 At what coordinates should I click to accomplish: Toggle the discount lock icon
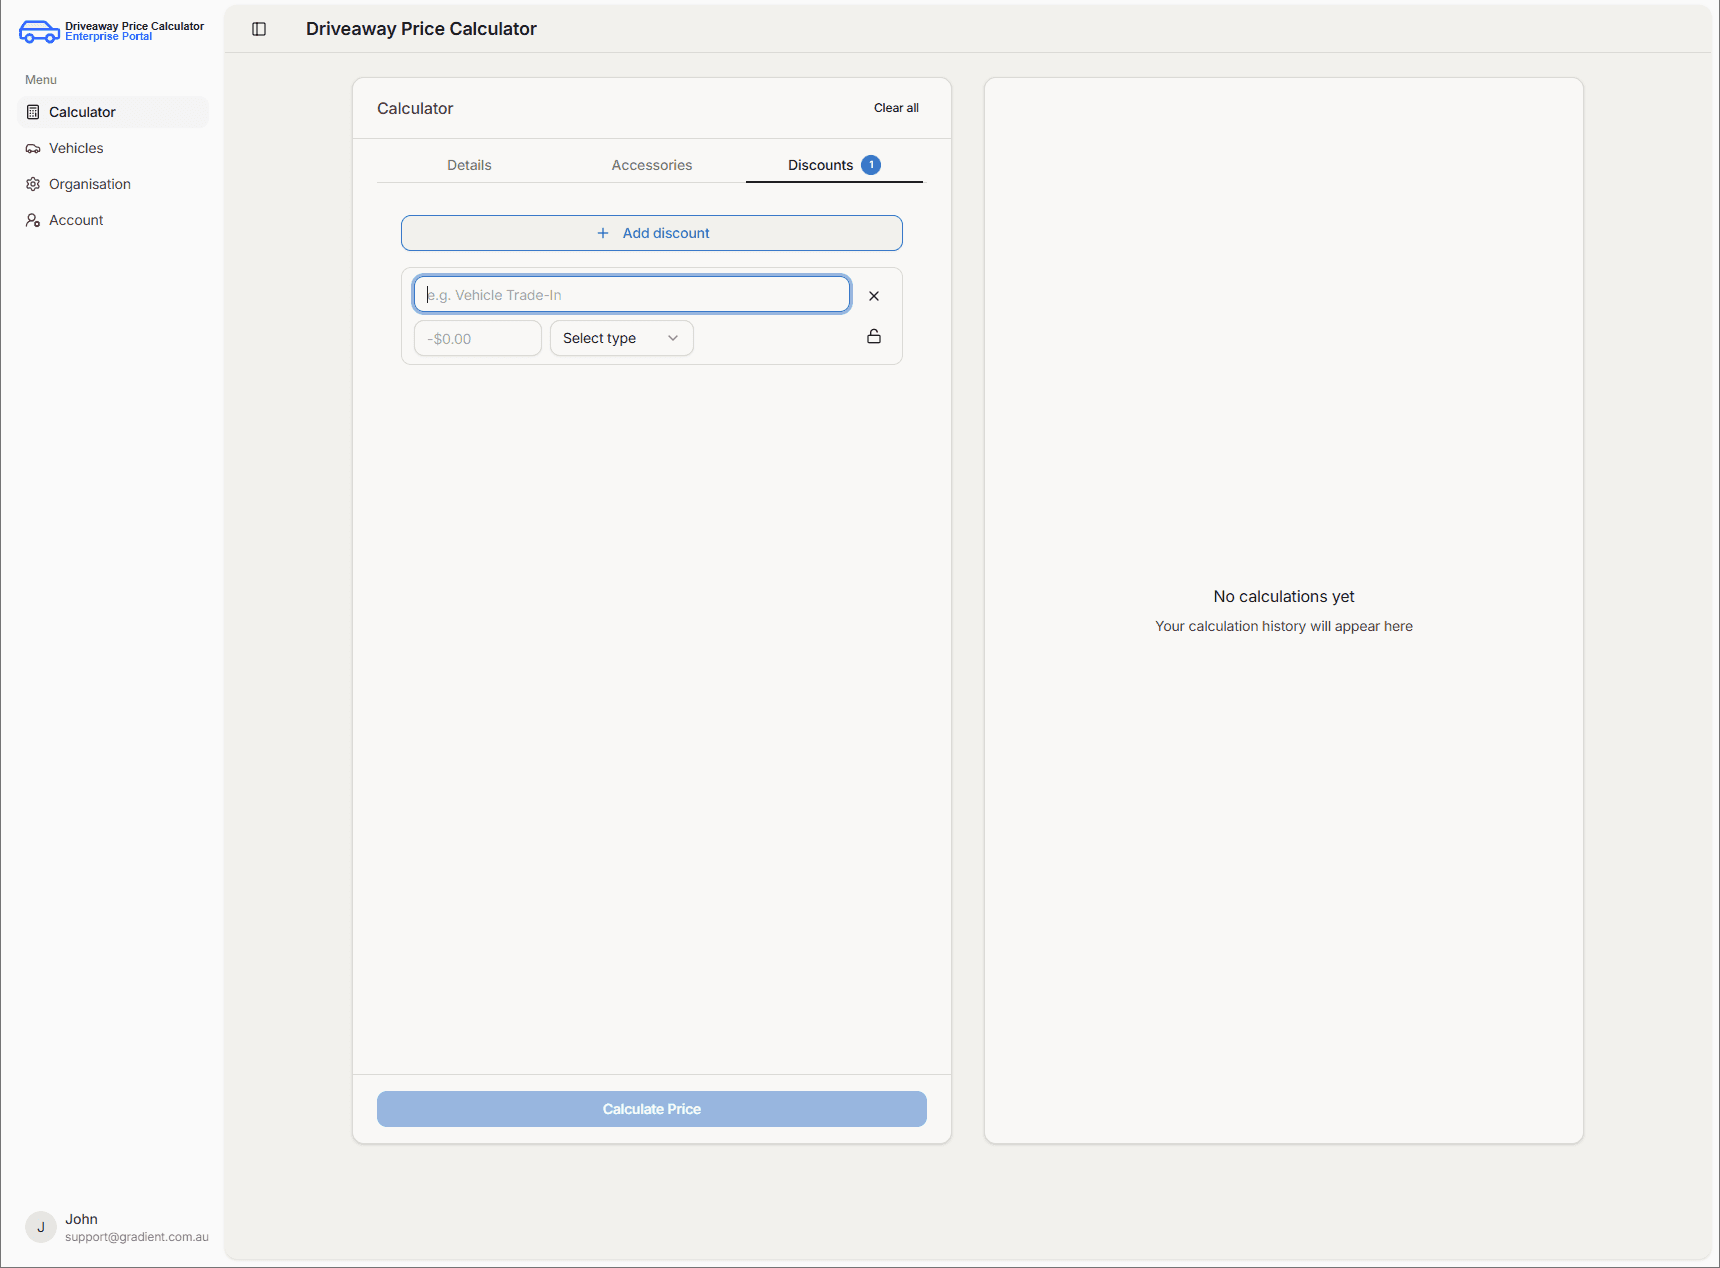click(874, 337)
